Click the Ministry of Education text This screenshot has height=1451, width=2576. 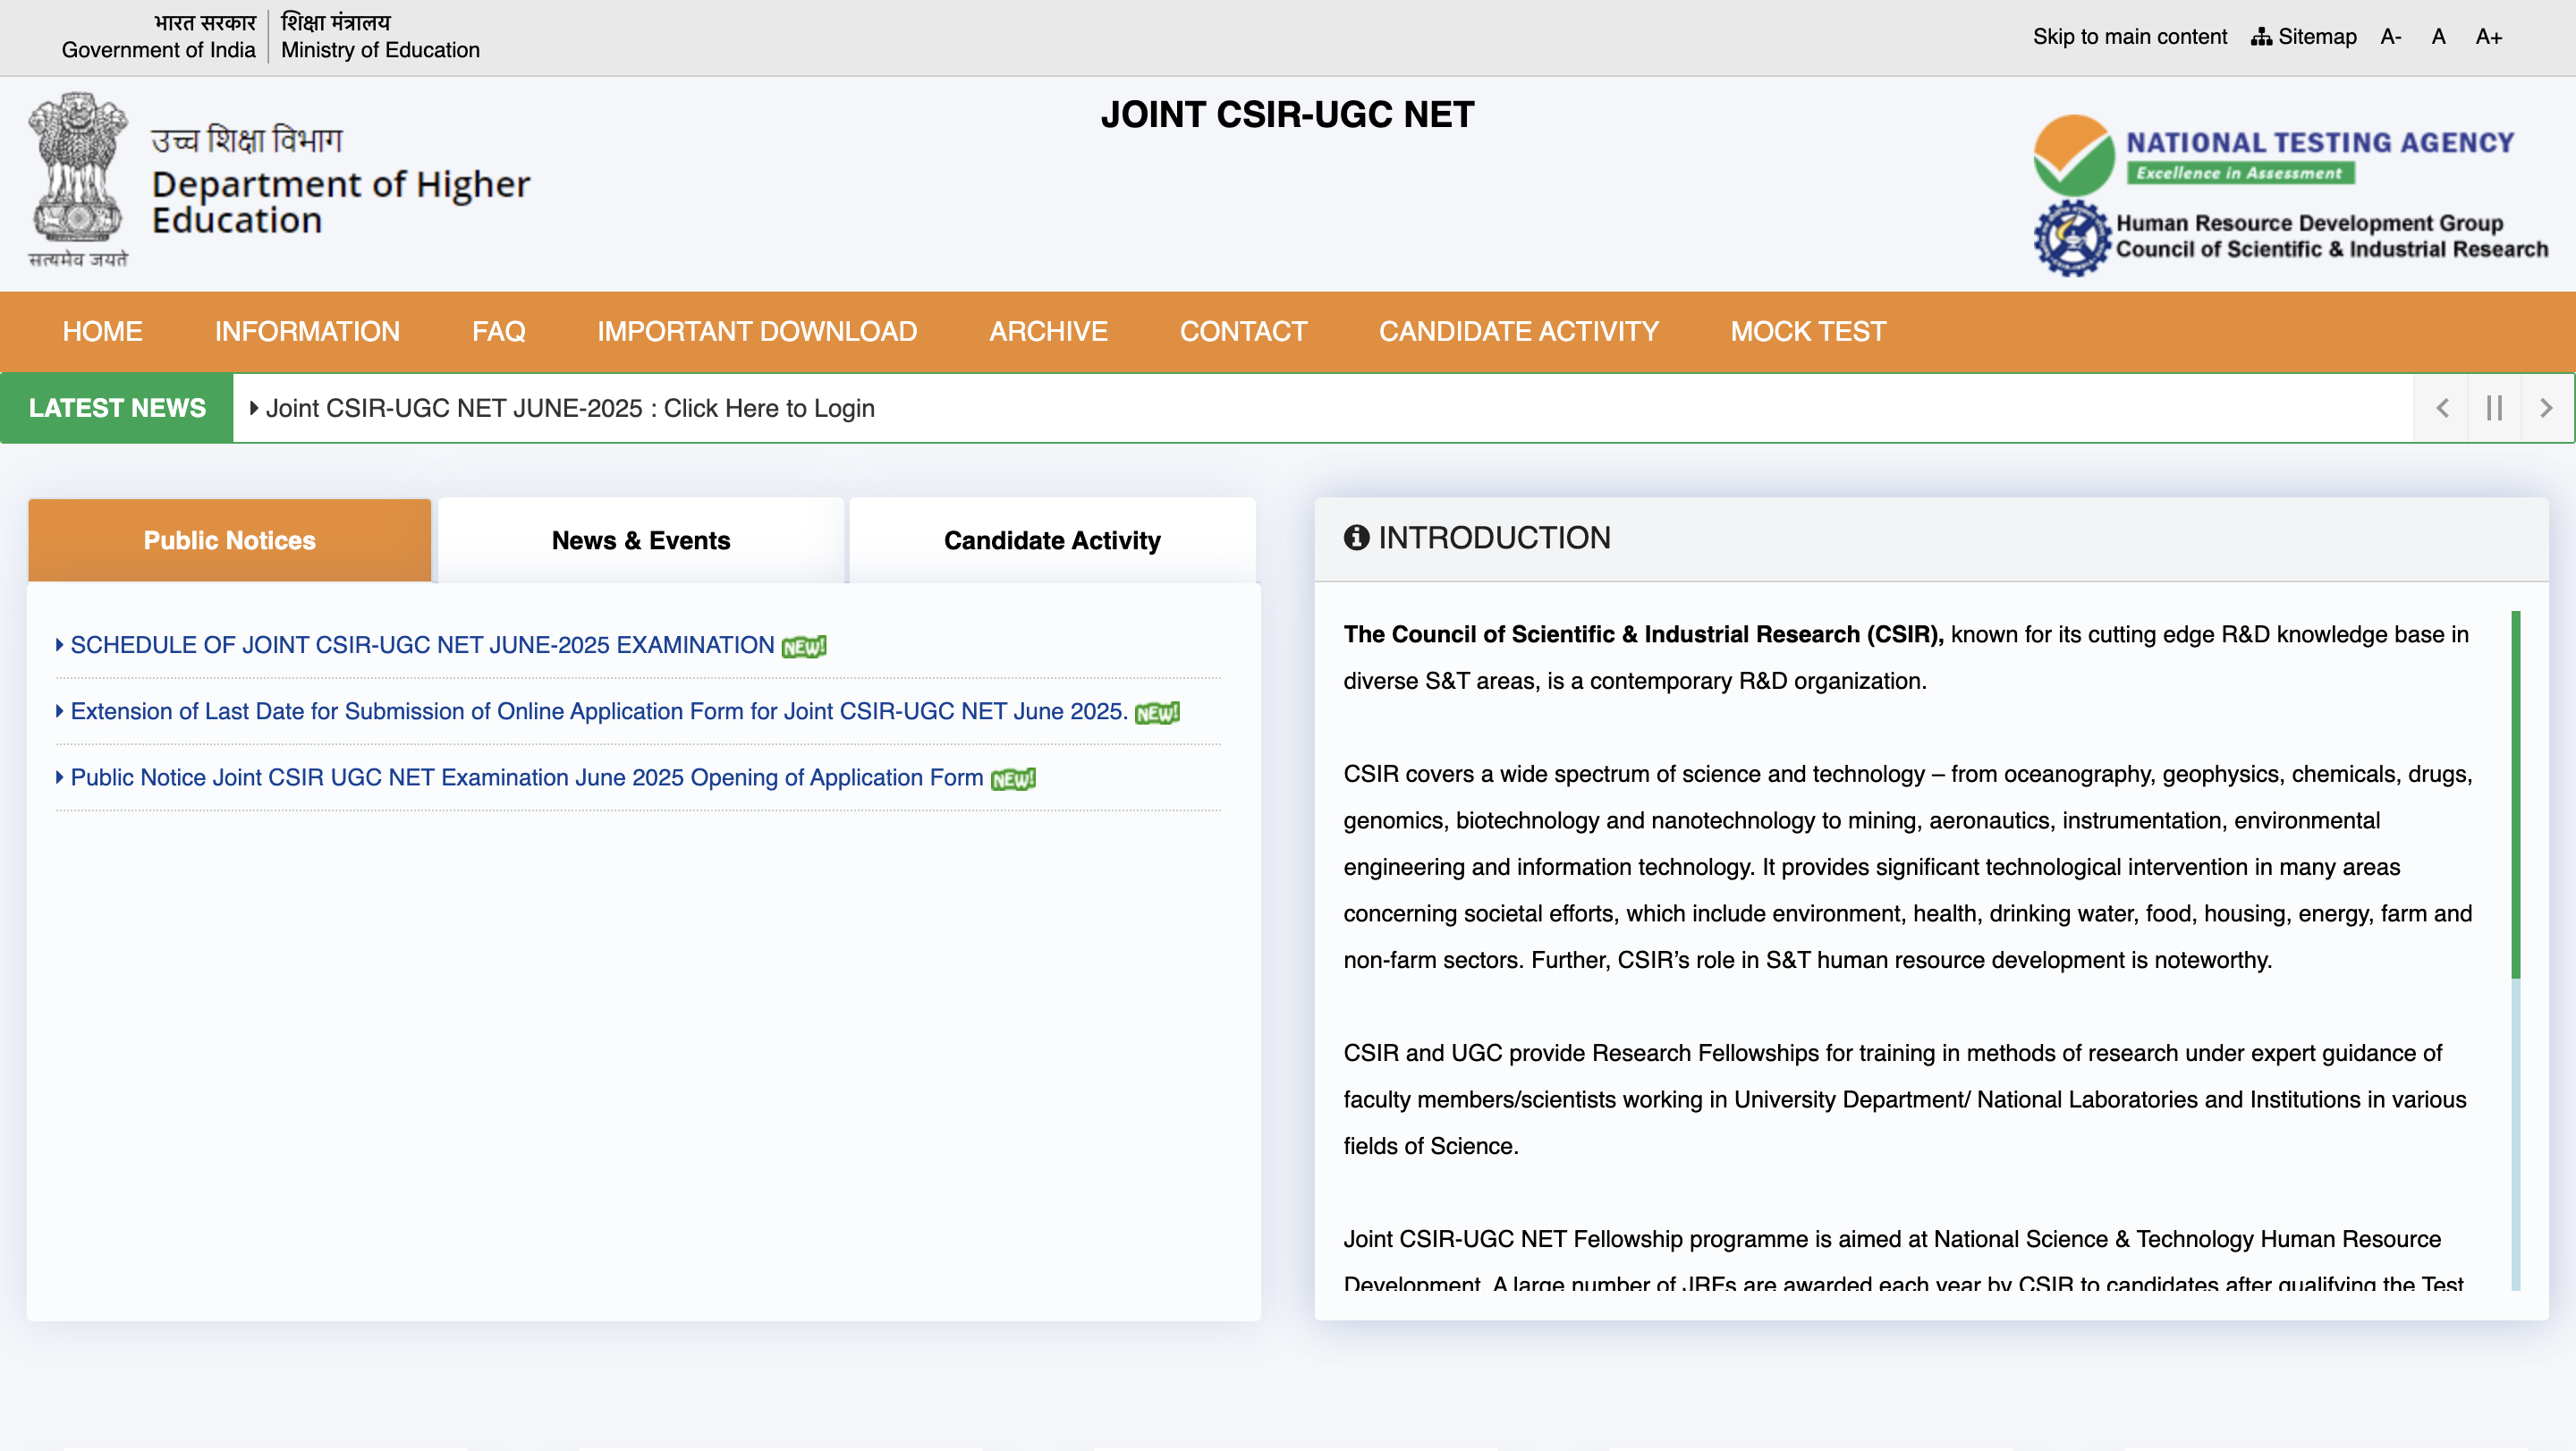coord(381,50)
